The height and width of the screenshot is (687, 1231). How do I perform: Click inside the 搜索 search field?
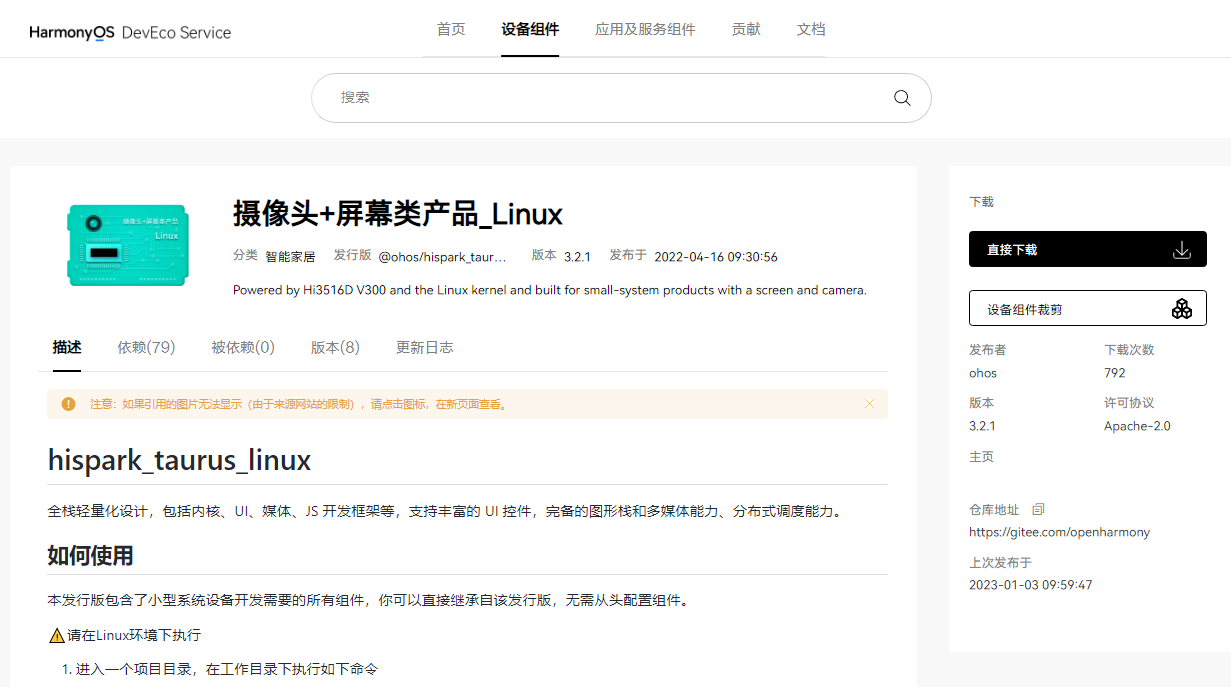(600, 98)
